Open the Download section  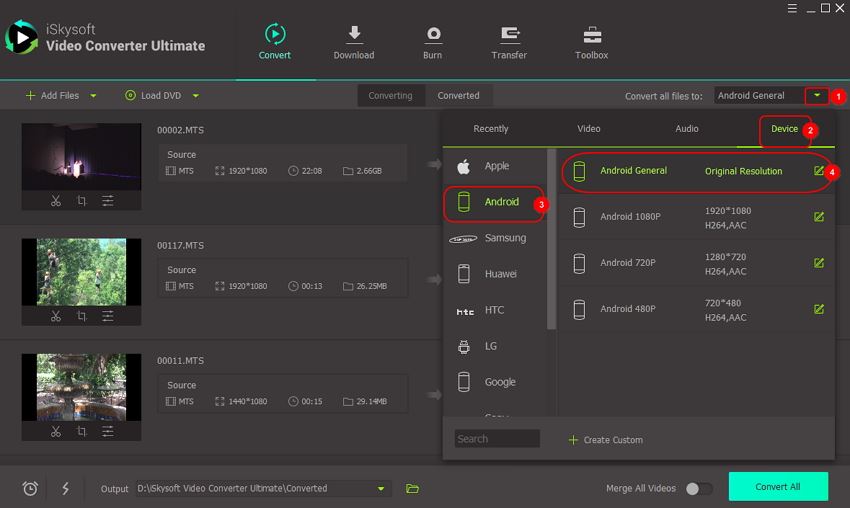(353, 41)
